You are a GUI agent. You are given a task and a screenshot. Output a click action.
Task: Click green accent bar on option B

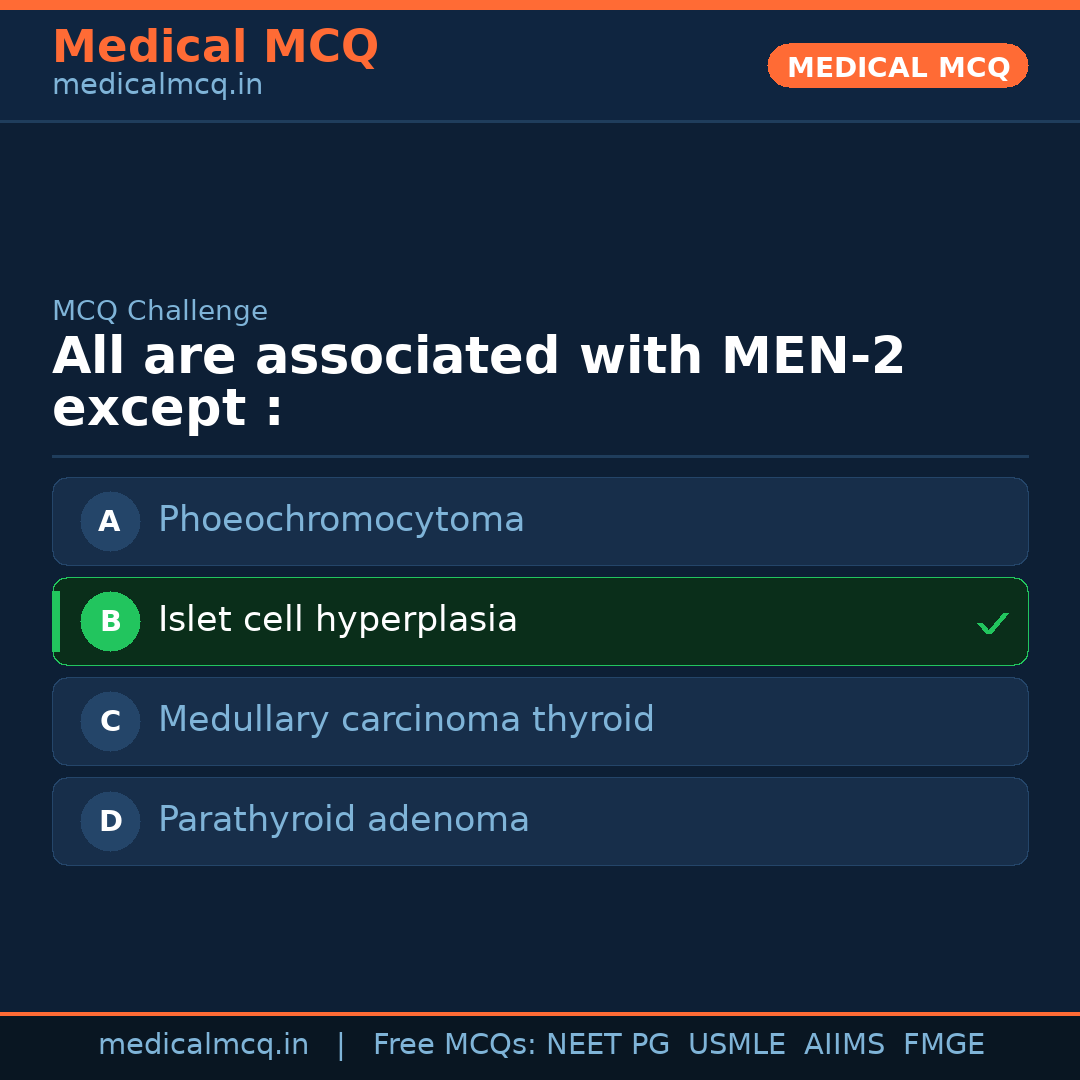pos(56,621)
